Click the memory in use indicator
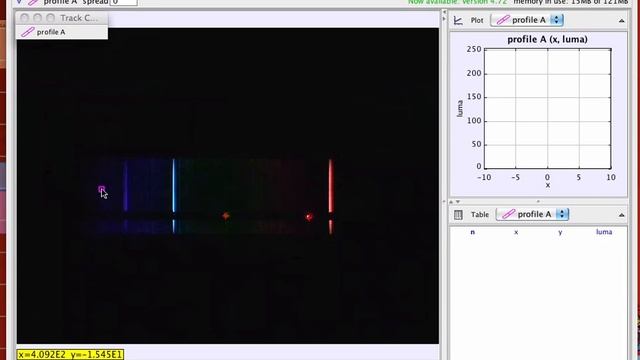The width and height of the screenshot is (640, 360). click(571, 2)
